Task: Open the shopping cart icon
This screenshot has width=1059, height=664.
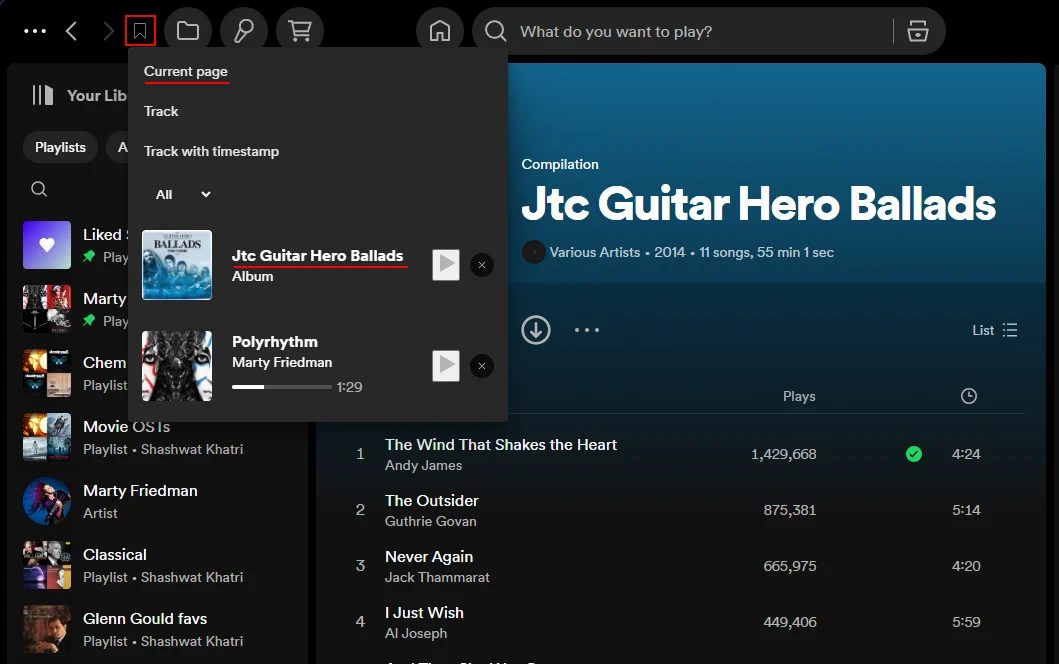Action: coord(299,31)
